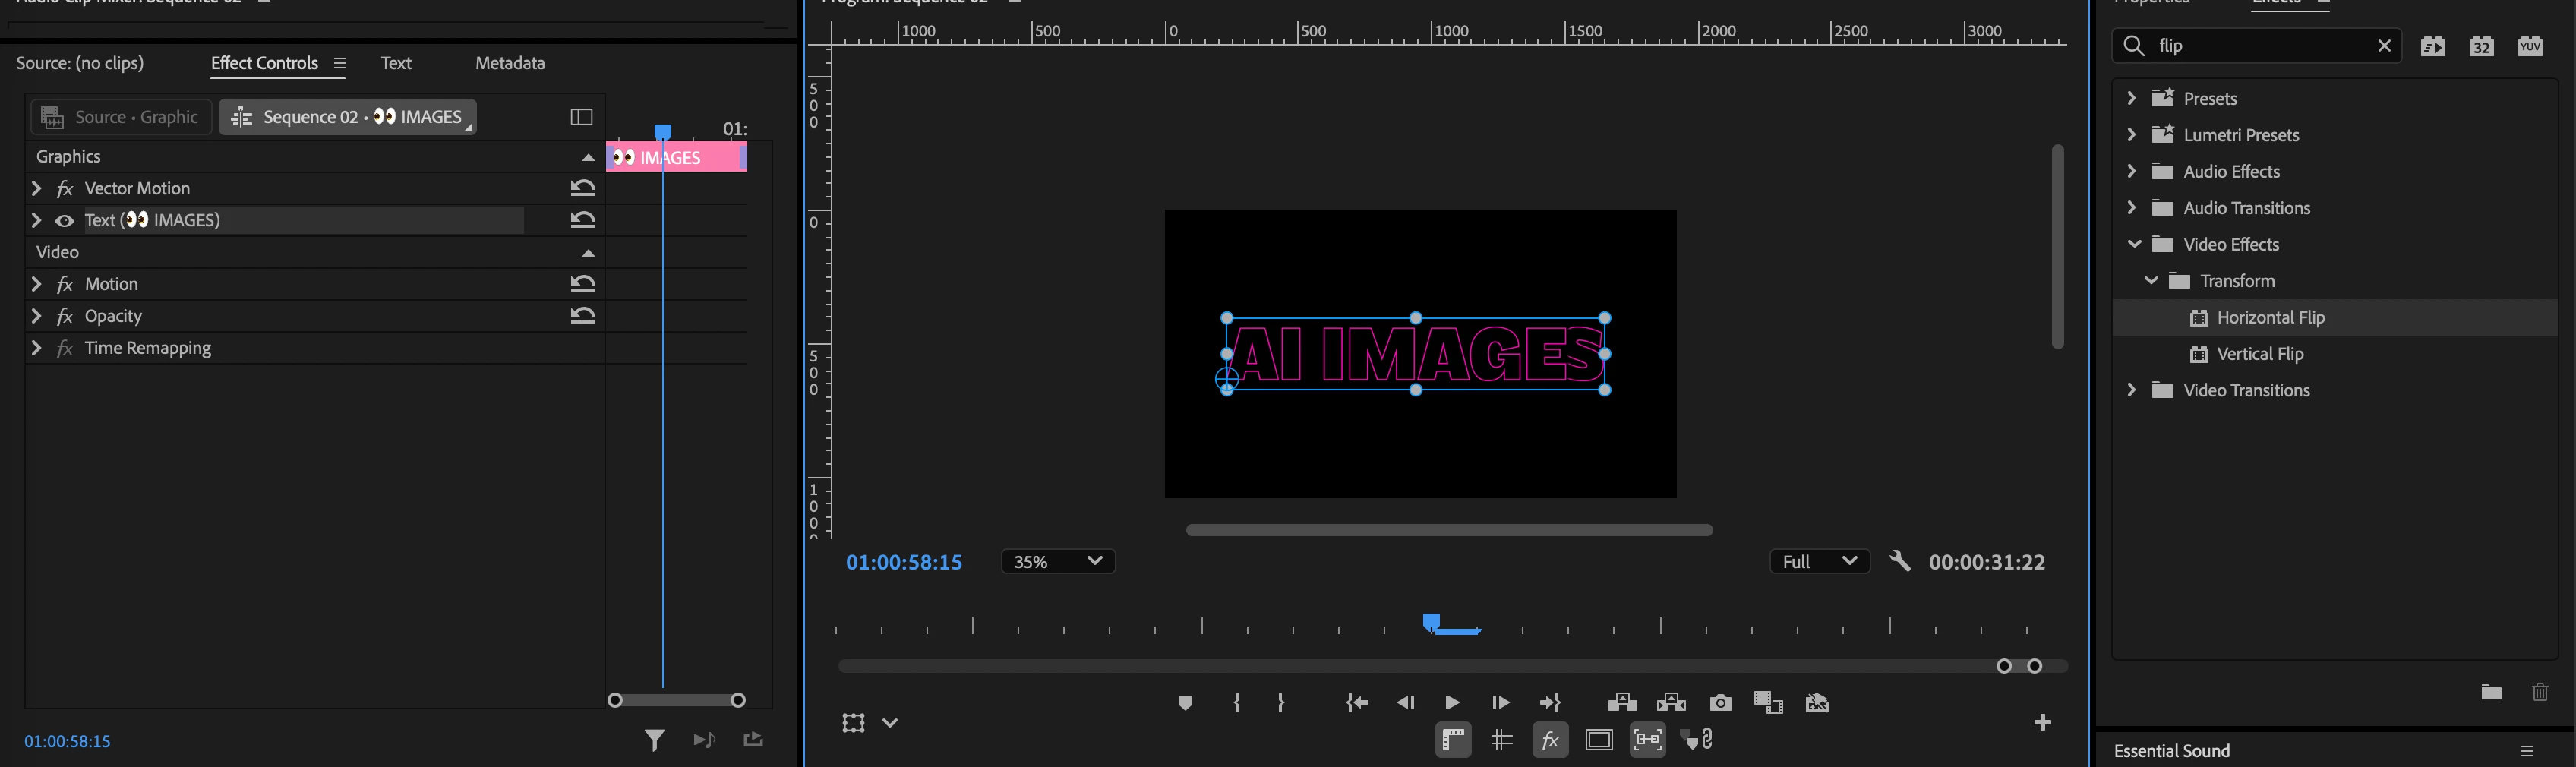
Task: Toggle linked markers icon
Action: coord(1697,740)
